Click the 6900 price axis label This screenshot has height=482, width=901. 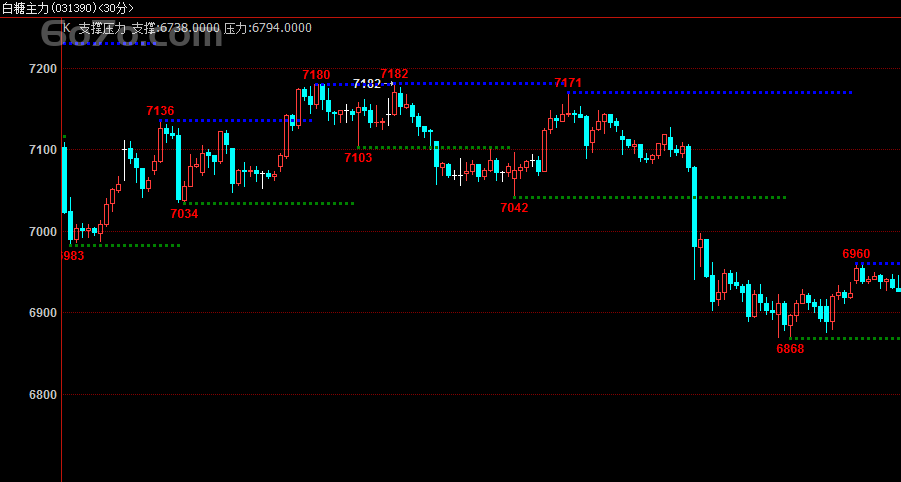pyautogui.click(x=43, y=313)
